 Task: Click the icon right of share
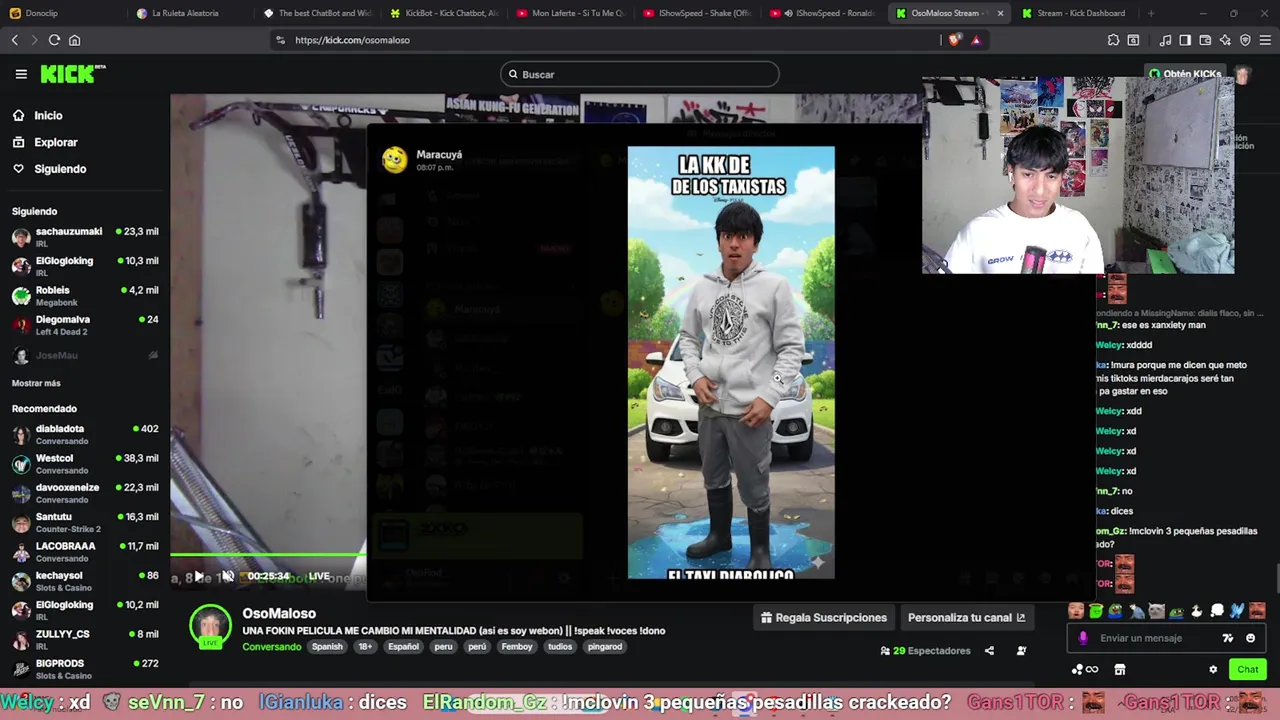pos(1021,651)
